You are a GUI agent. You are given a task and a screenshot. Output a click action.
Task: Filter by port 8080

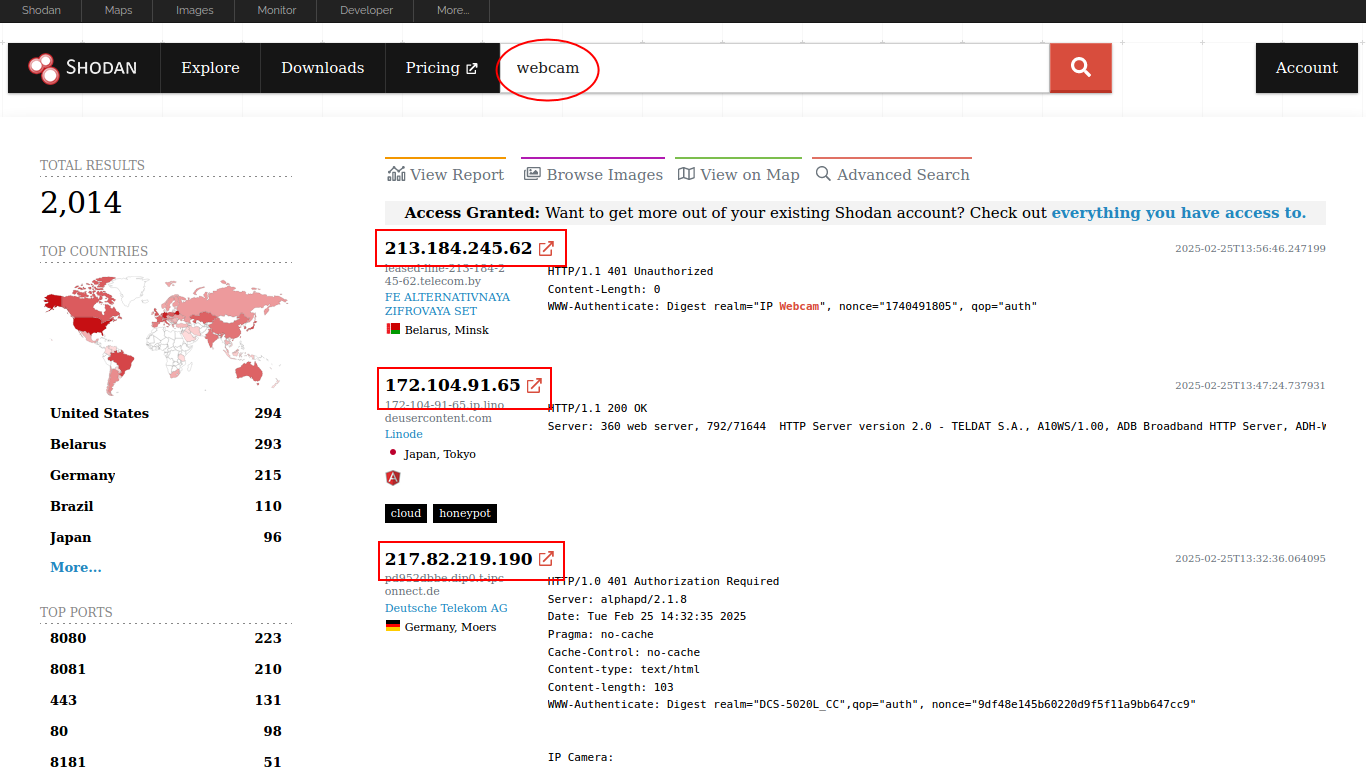[x=166, y=638]
